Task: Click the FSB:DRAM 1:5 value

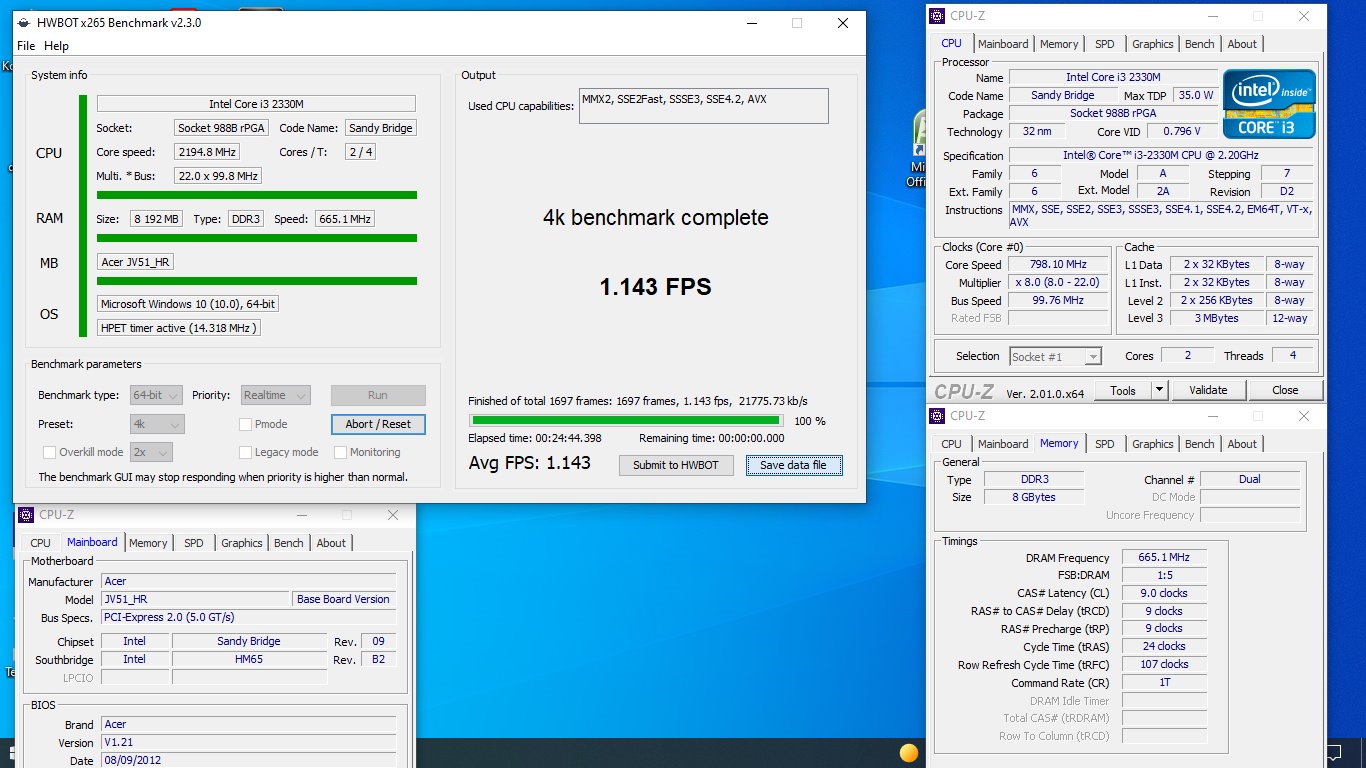Action: (1163, 575)
